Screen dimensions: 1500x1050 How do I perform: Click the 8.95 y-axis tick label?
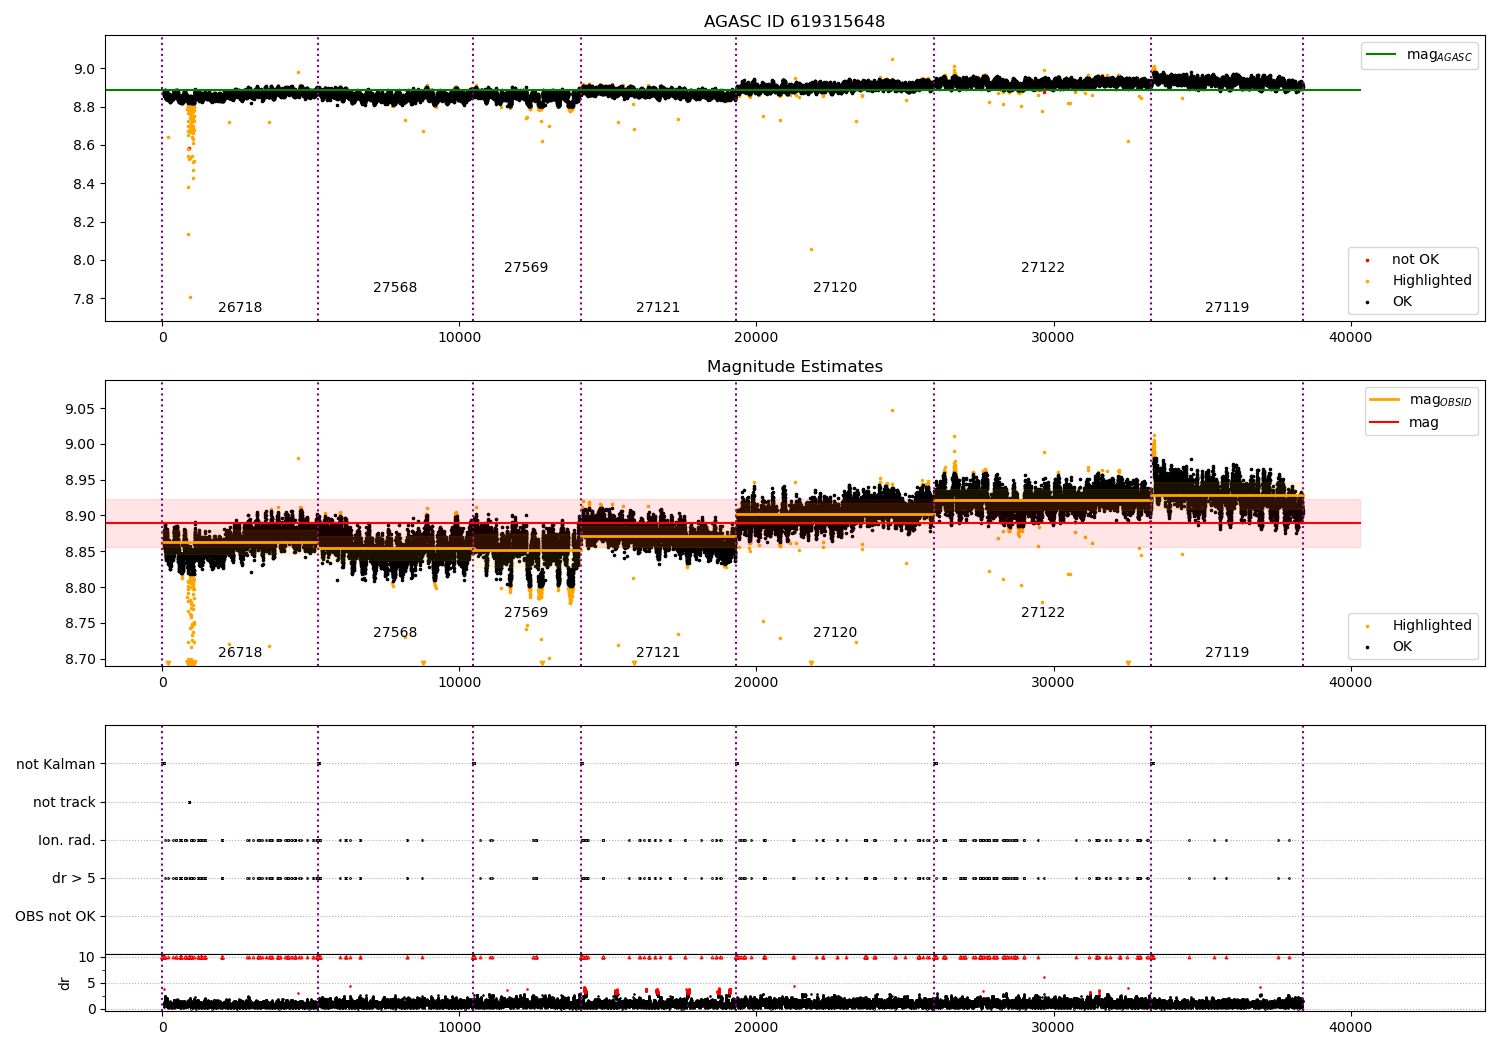(80, 481)
